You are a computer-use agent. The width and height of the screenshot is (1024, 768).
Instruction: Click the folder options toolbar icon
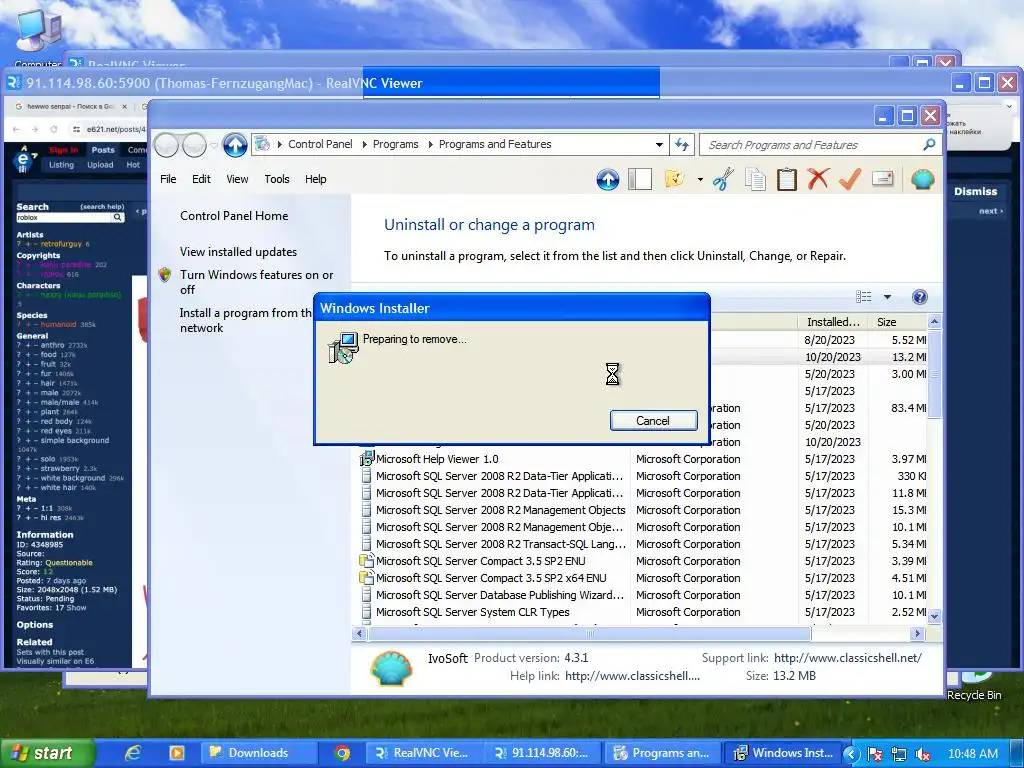point(674,179)
